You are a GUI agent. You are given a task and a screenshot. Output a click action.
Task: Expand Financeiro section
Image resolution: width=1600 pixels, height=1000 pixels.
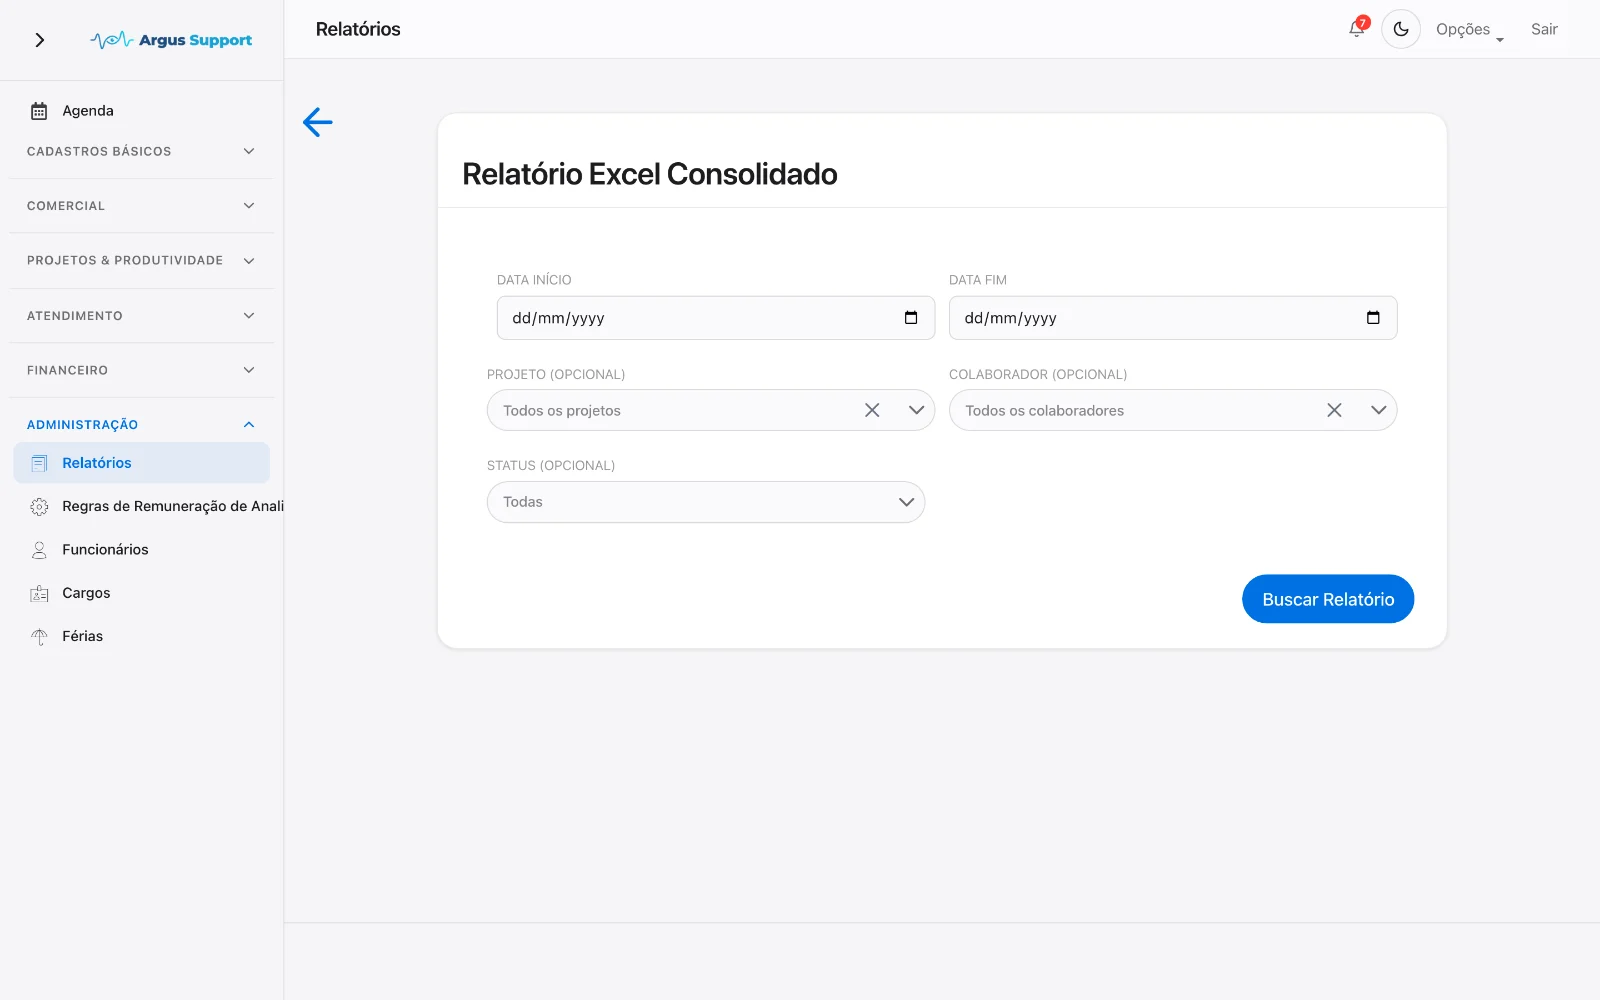pyautogui.click(x=142, y=370)
